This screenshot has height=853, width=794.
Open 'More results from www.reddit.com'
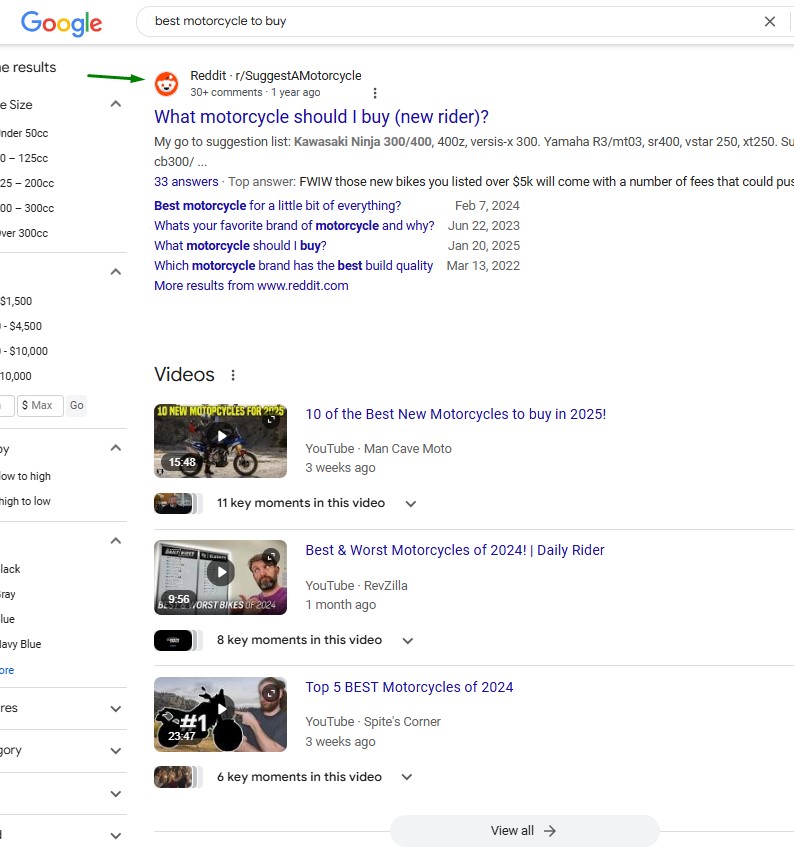251,286
